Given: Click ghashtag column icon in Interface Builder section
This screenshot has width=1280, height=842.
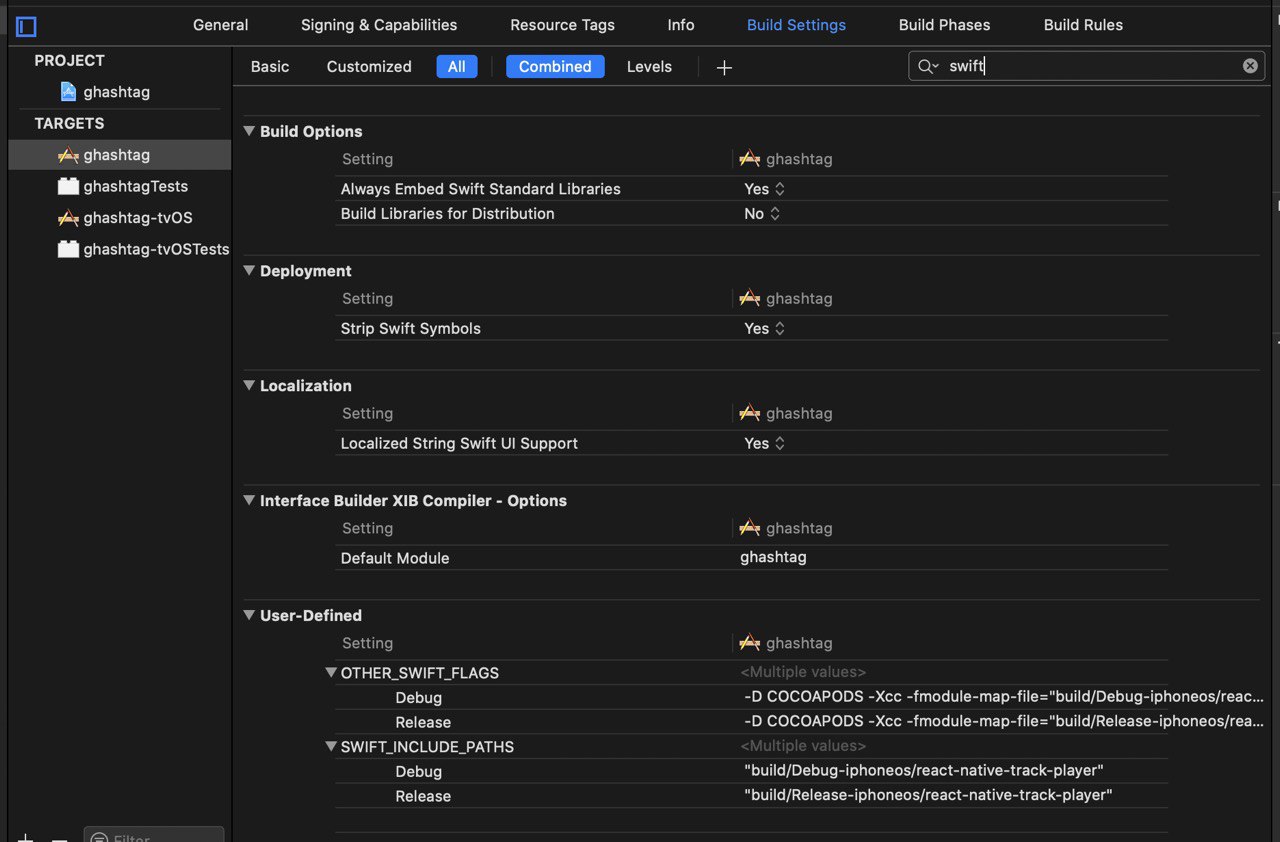Looking at the screenshot, I should tap(750, 528).
